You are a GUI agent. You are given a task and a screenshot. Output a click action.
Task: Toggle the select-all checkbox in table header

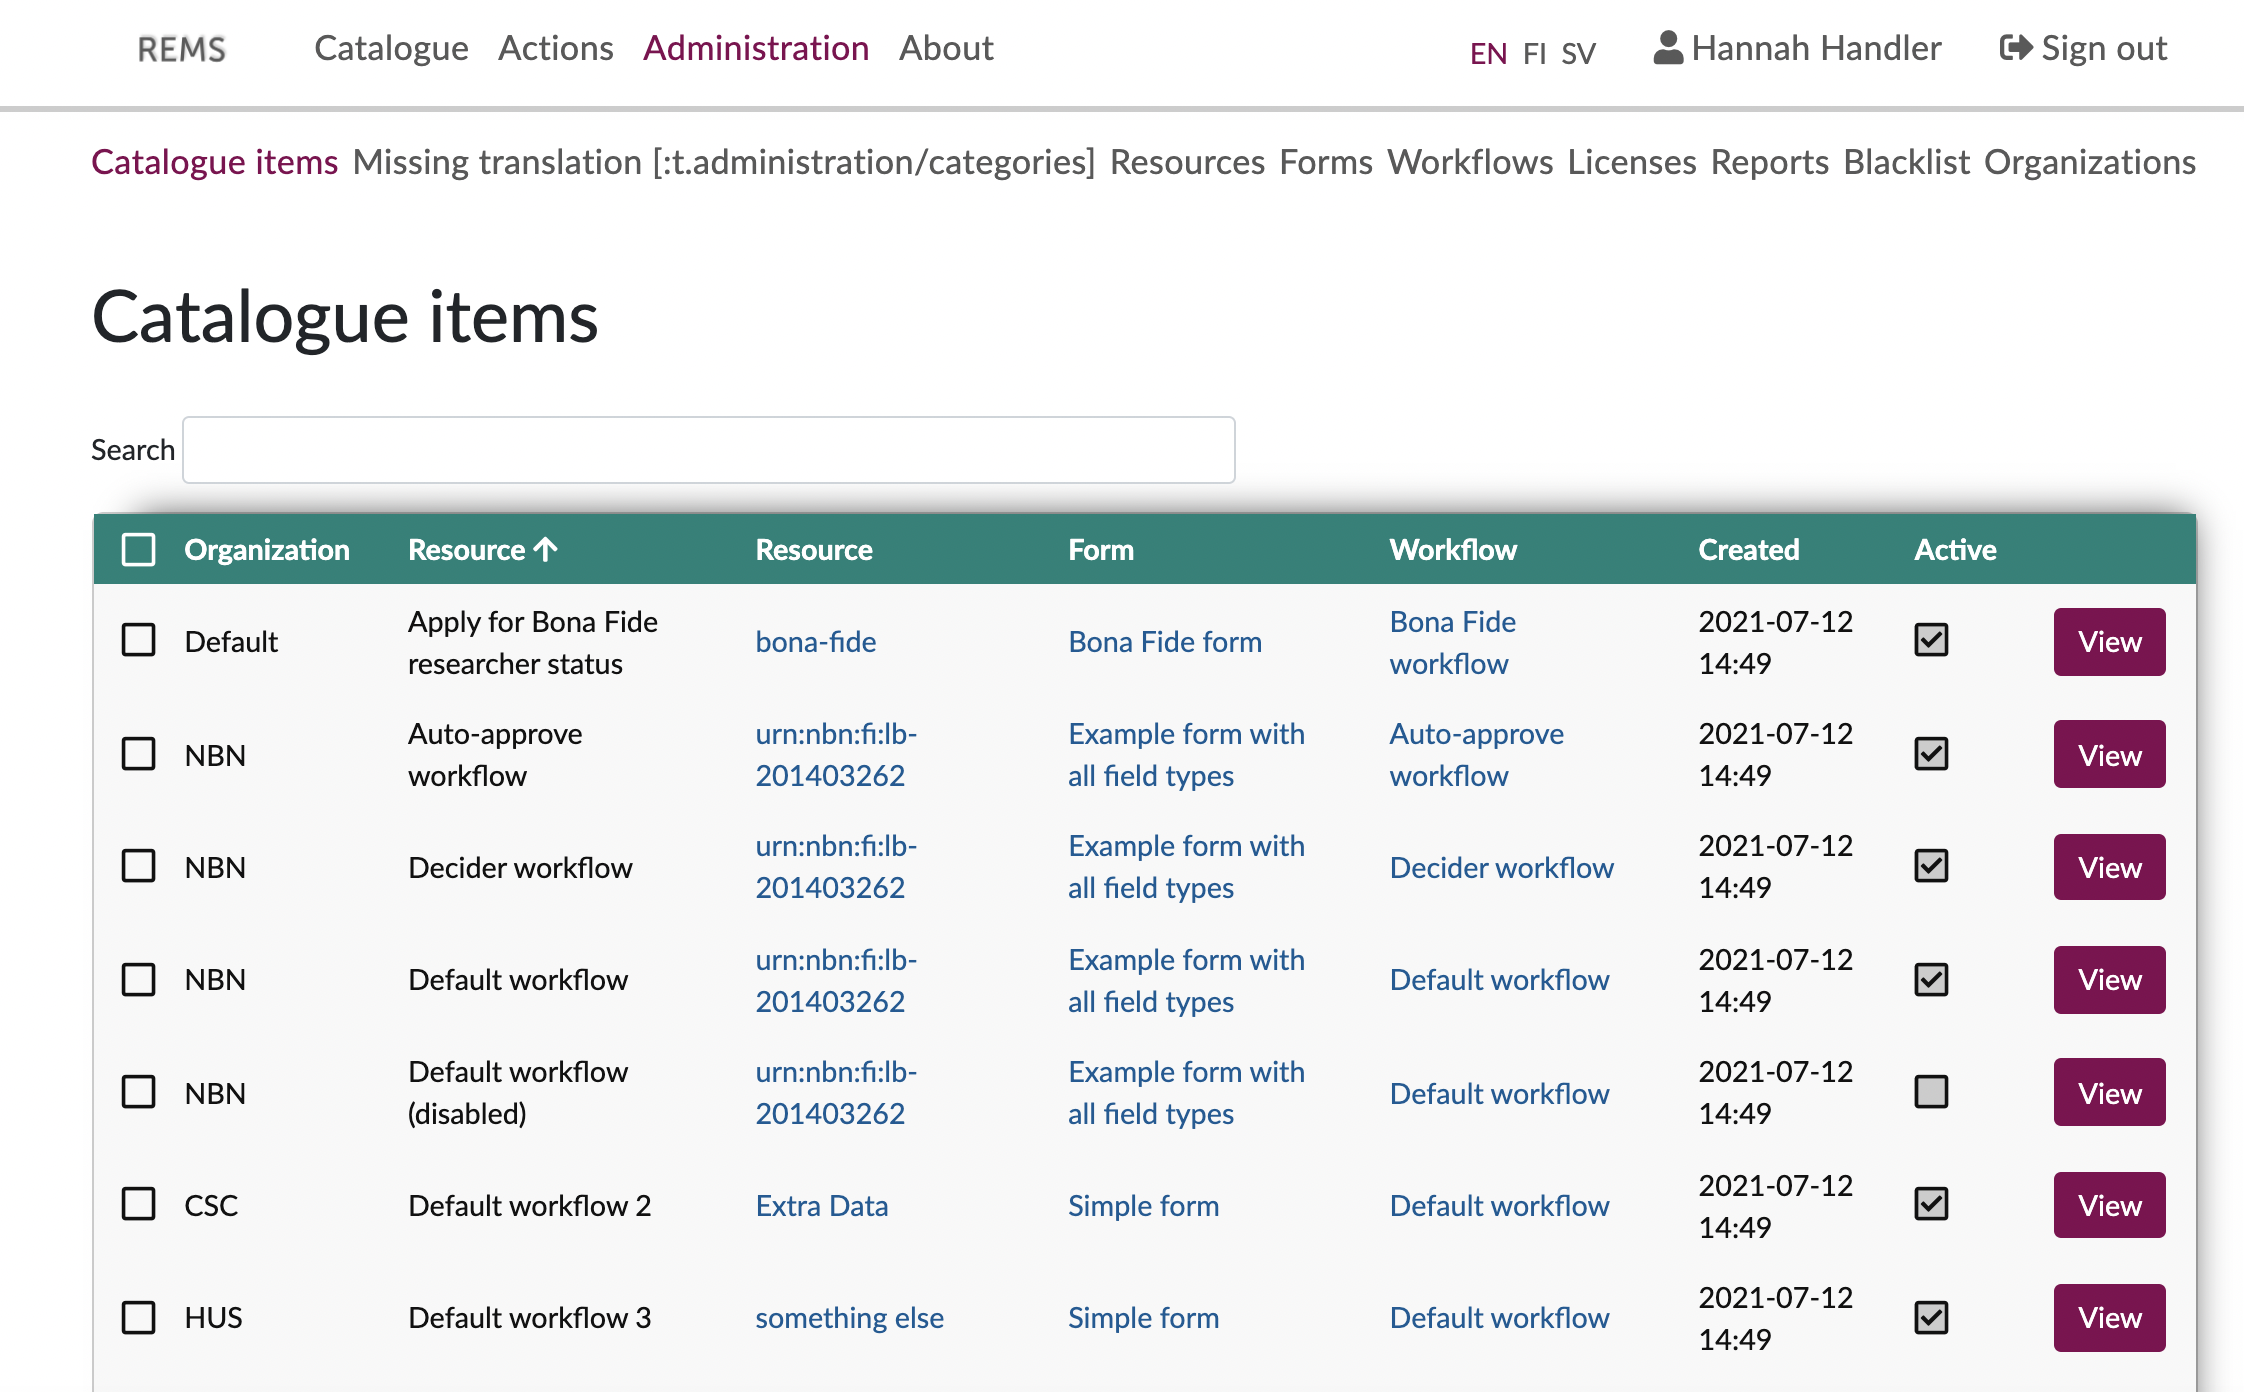pos(139,549)
